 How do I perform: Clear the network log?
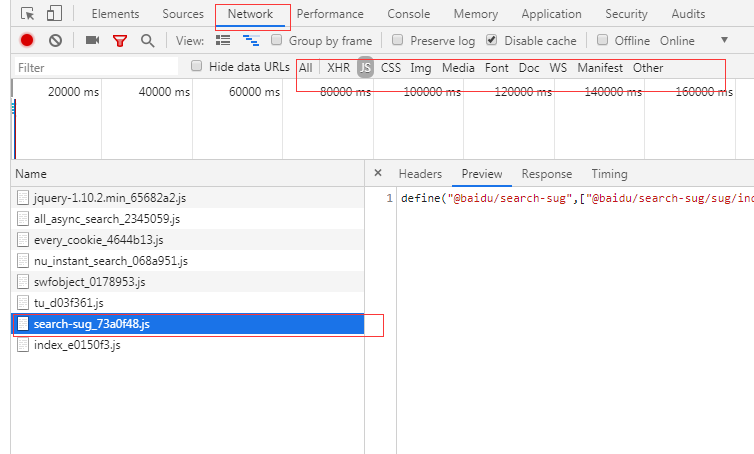[56, 41]
